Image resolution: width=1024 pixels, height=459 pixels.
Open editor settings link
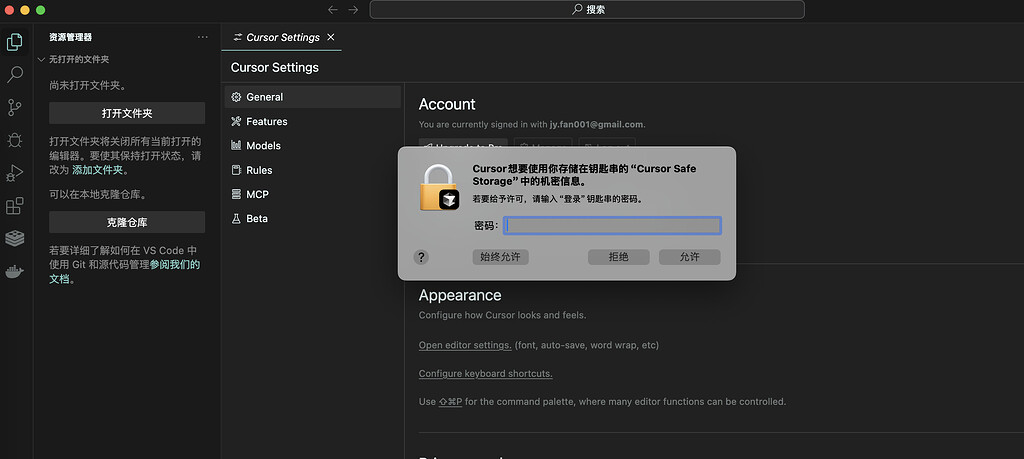tap(465, 345)
